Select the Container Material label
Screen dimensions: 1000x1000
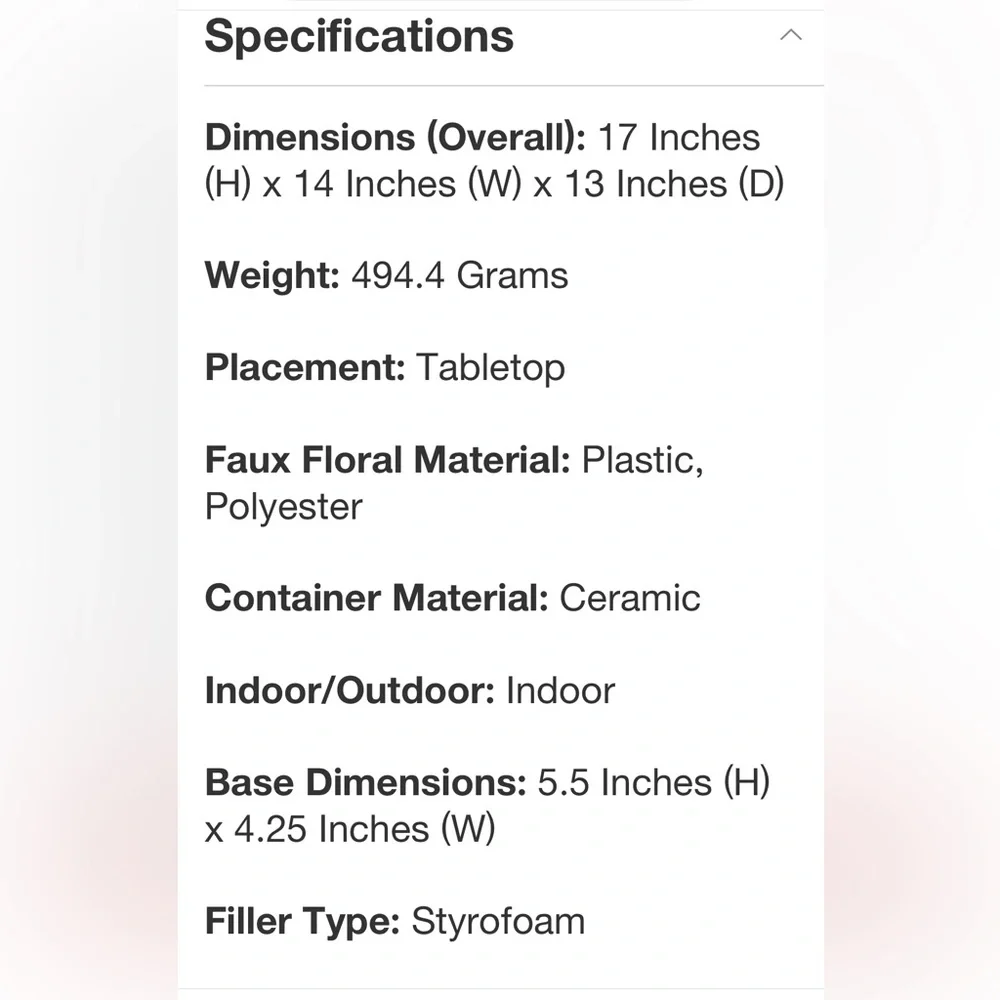pyautogui.click(x=377, y=598)
